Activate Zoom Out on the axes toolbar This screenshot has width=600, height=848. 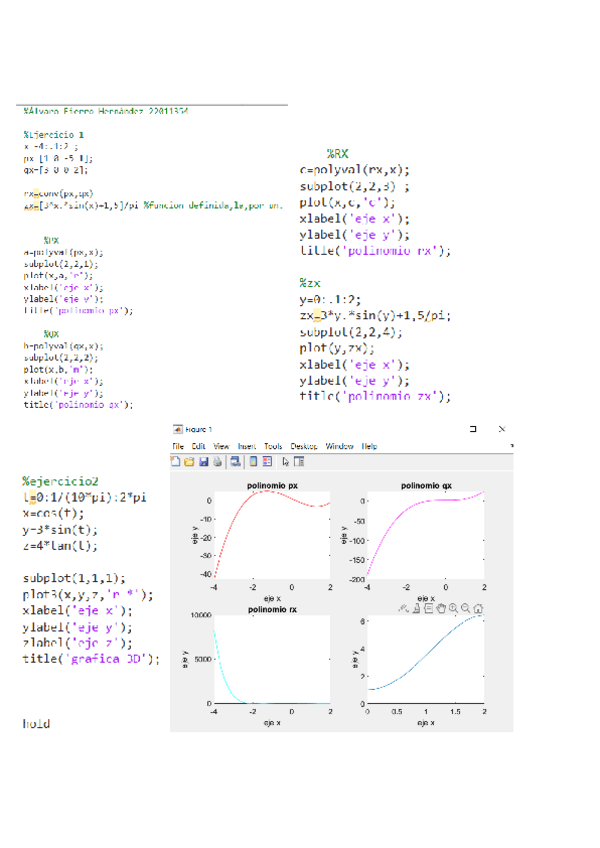point(467,607)
